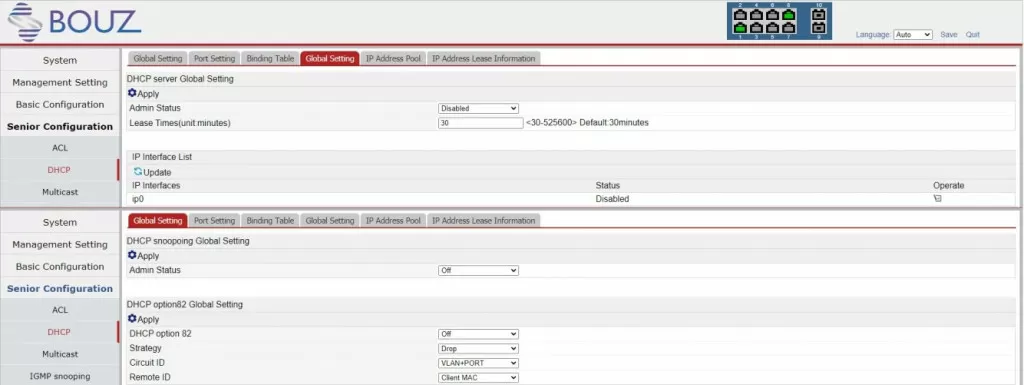Open DHCP server Admin Status dropdown
Image resolution: width=1024 pixels, height=385 pixels.
point(479,108)
